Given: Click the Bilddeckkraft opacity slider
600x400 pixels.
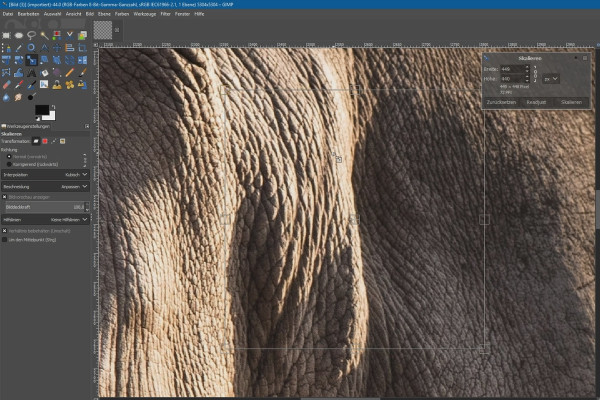Looking at the screenshot, I should coord(45,207).
